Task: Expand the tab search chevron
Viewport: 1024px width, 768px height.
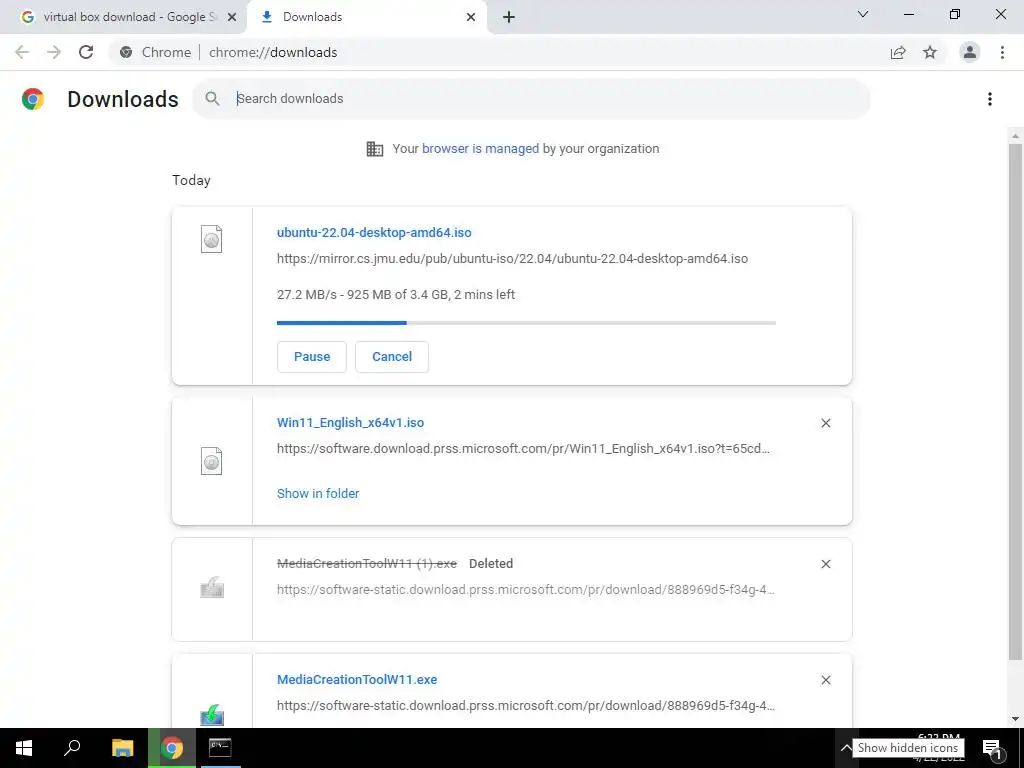Action: click(x=863, y=14)
